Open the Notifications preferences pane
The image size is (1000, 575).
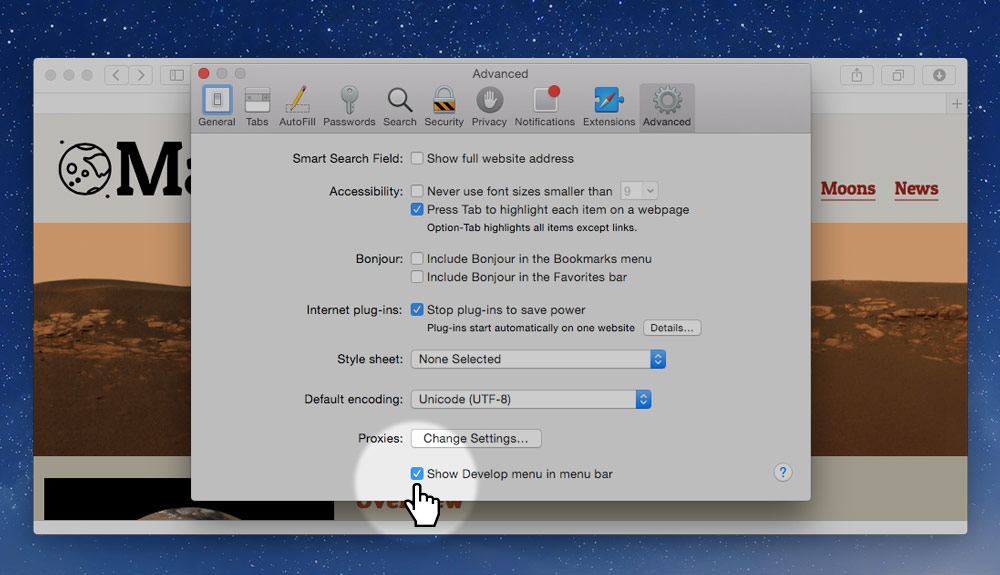[x=545, y=107]
